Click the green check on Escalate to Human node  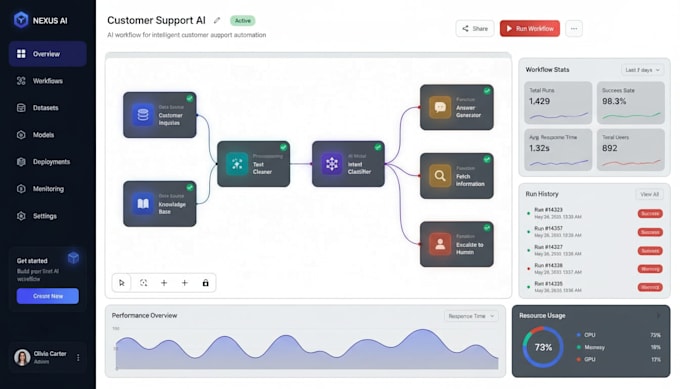coord(487,228)
